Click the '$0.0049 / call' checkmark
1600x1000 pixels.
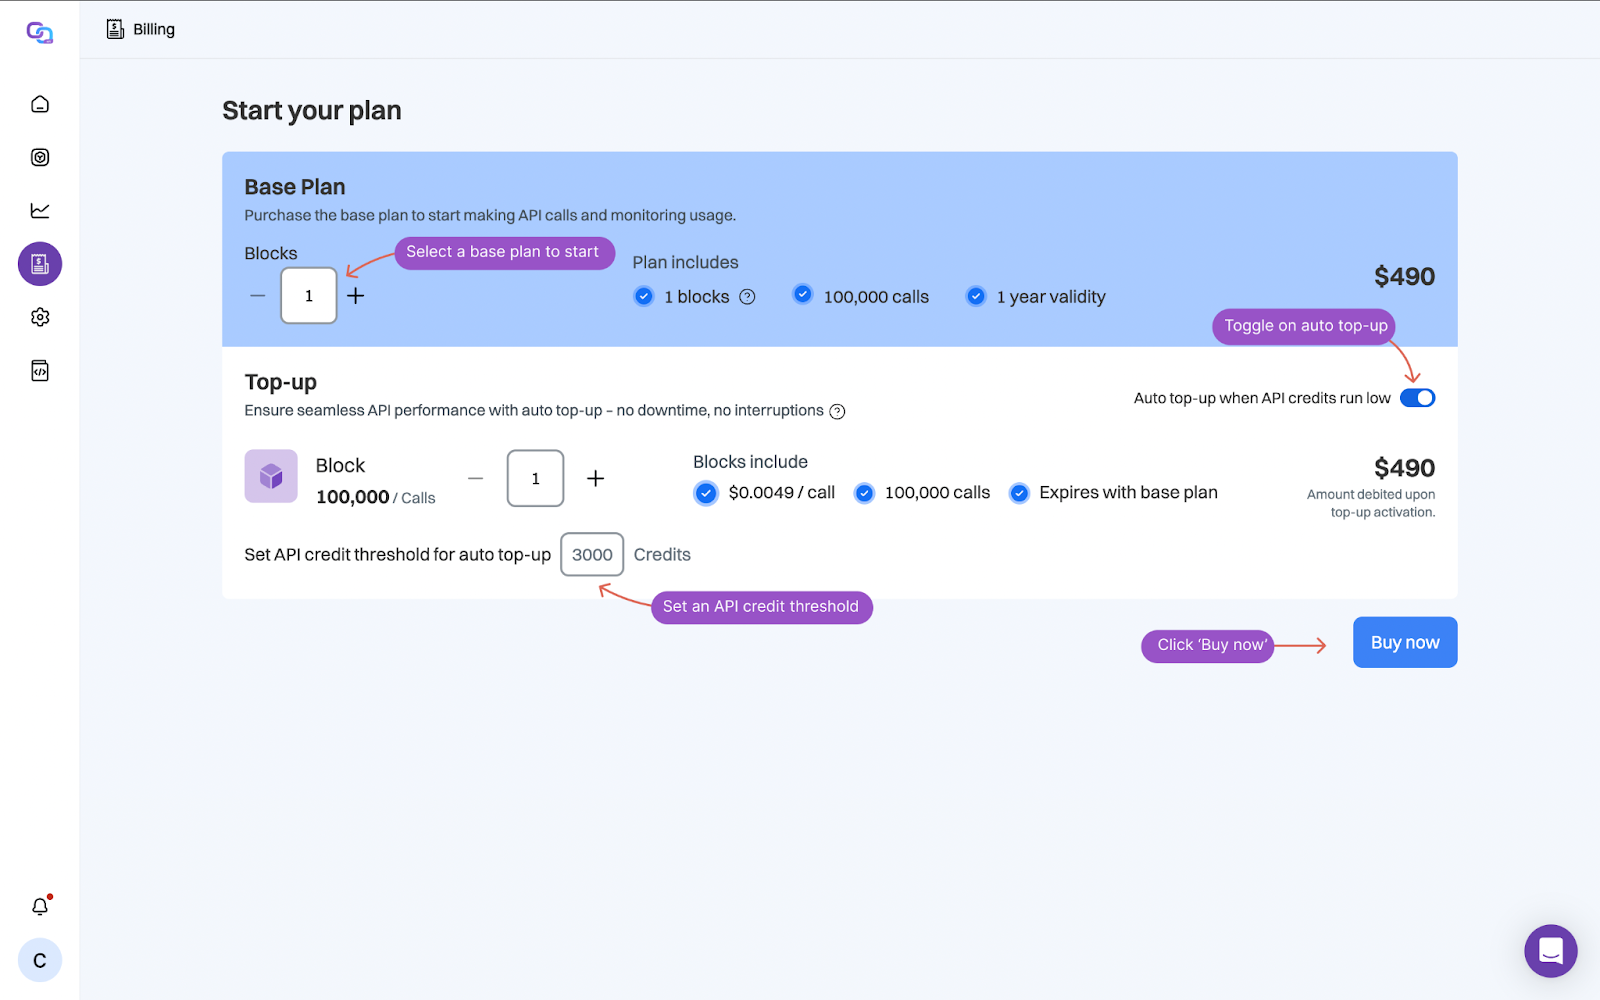point(706,493)
